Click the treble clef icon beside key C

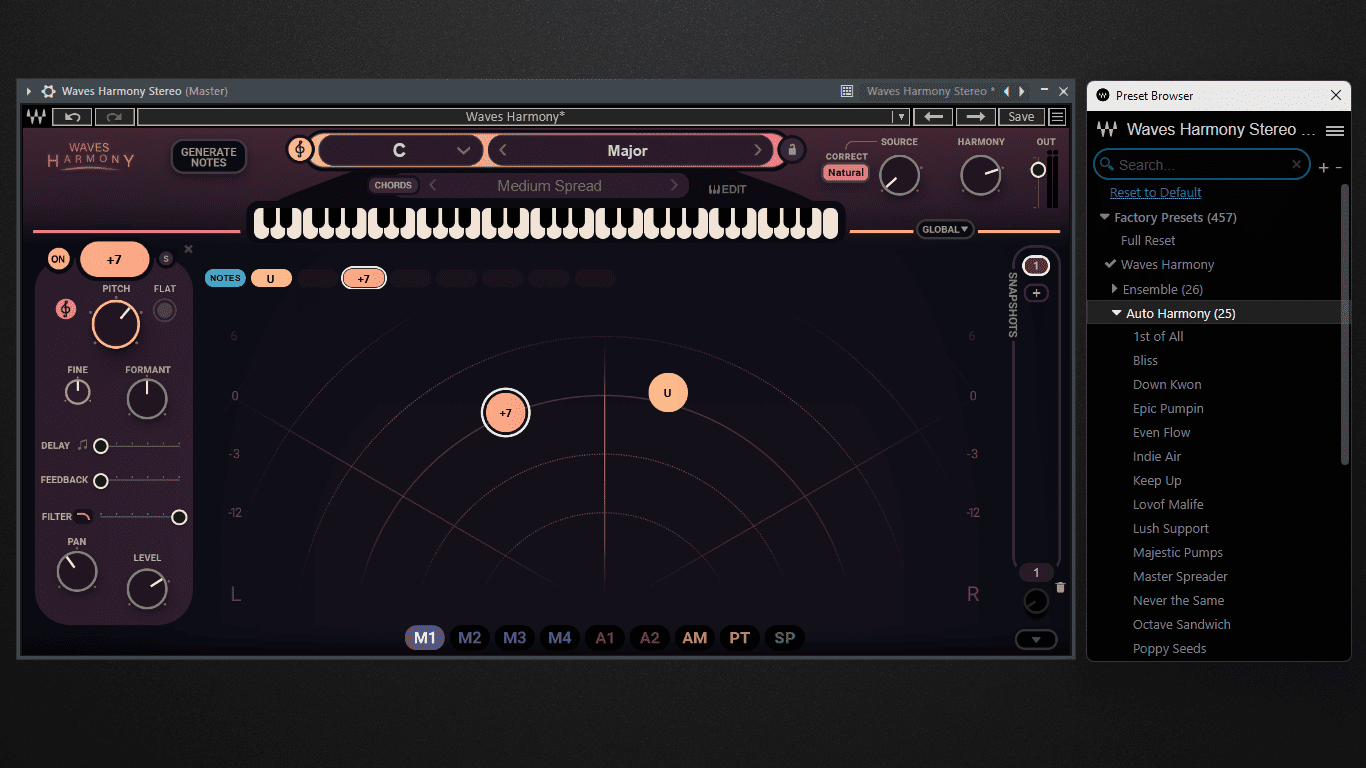[x=299, y=150]
